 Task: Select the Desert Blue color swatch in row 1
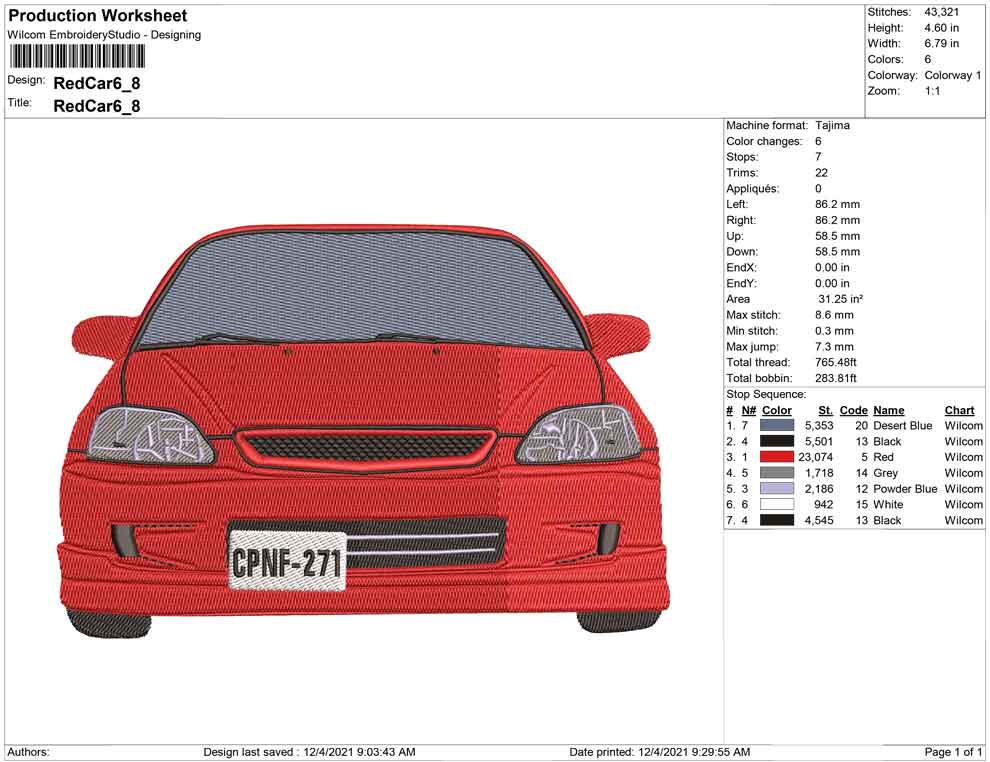[x=778, y=425]
